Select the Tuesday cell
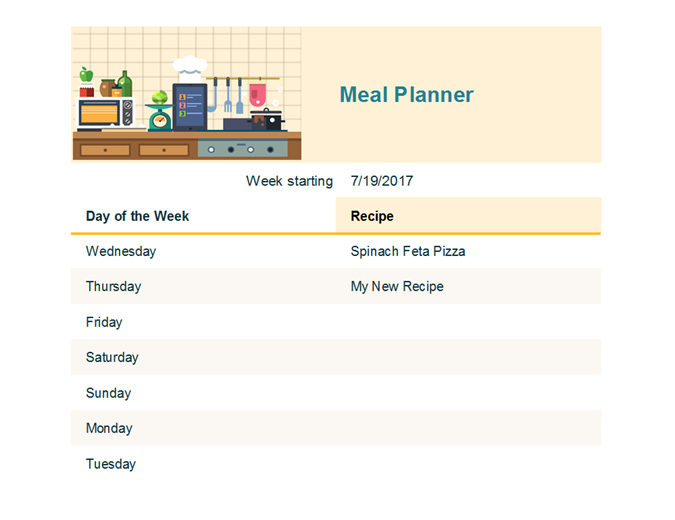This screenshot has width=675, height=520. 111,464
